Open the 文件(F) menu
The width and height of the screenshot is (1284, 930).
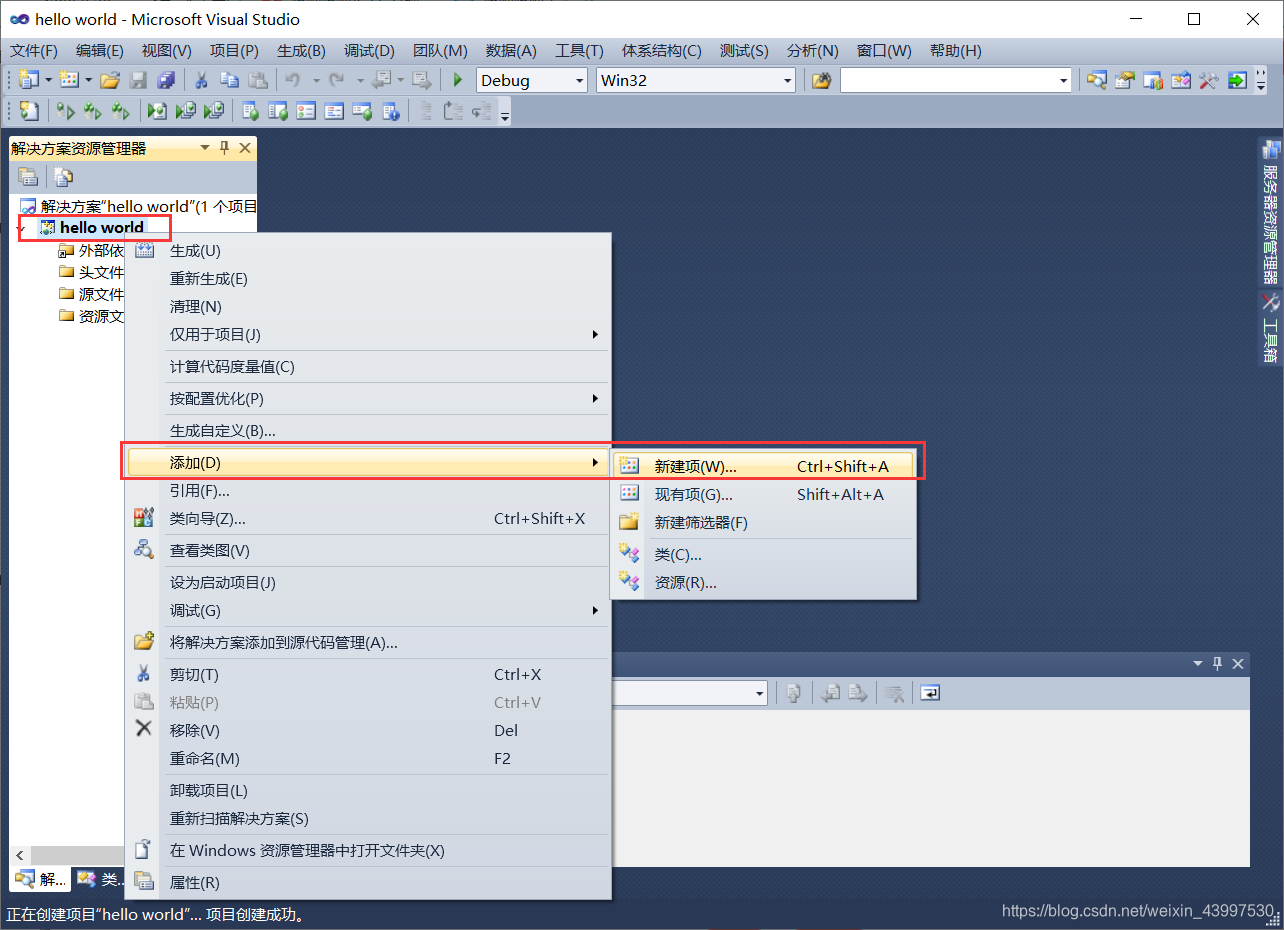coord(34,51)
